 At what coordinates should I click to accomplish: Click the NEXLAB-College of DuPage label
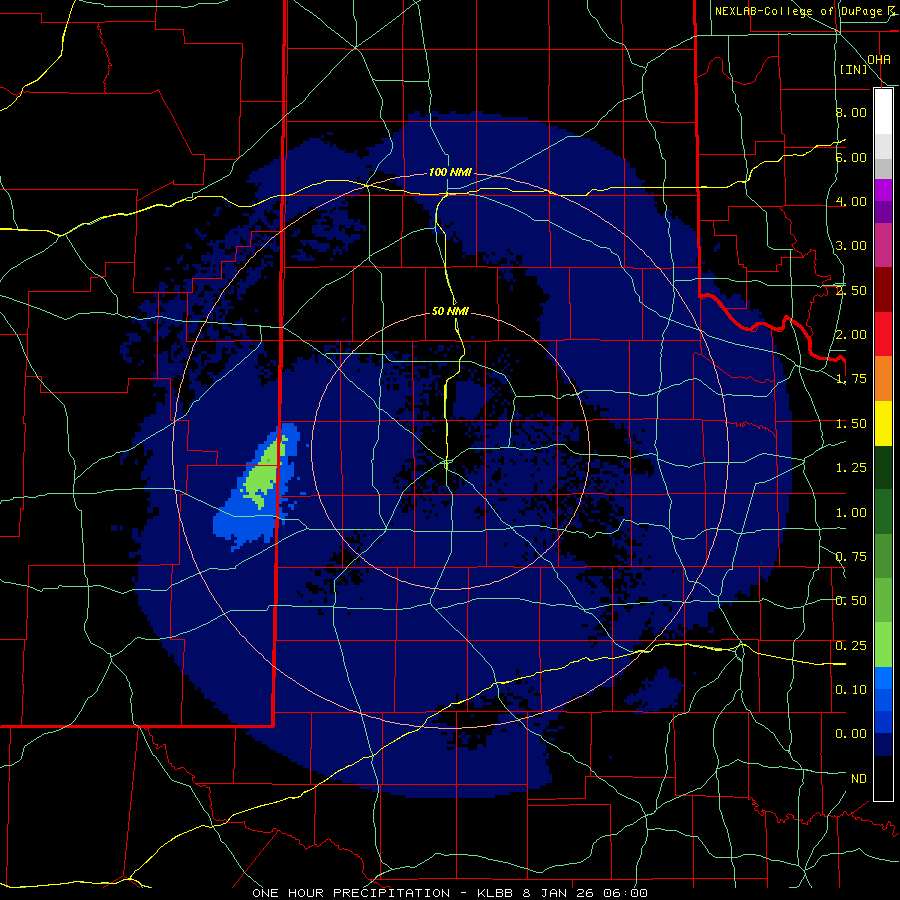click(799, 11)
